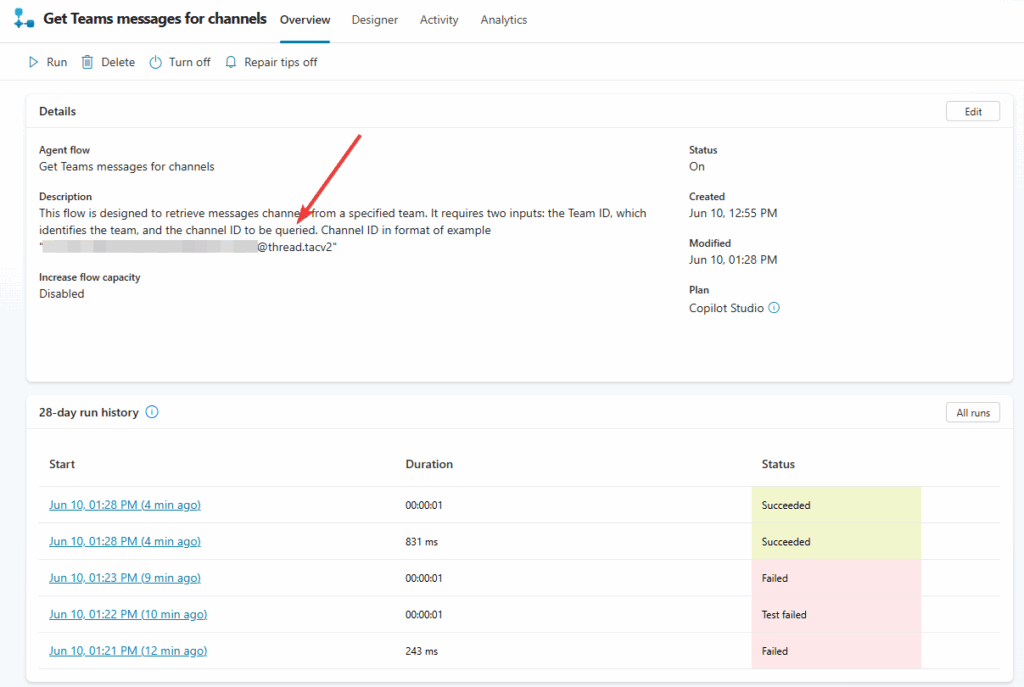
Task: Click the info icon beside 28-day run history
Action: (x=152, y=412)
